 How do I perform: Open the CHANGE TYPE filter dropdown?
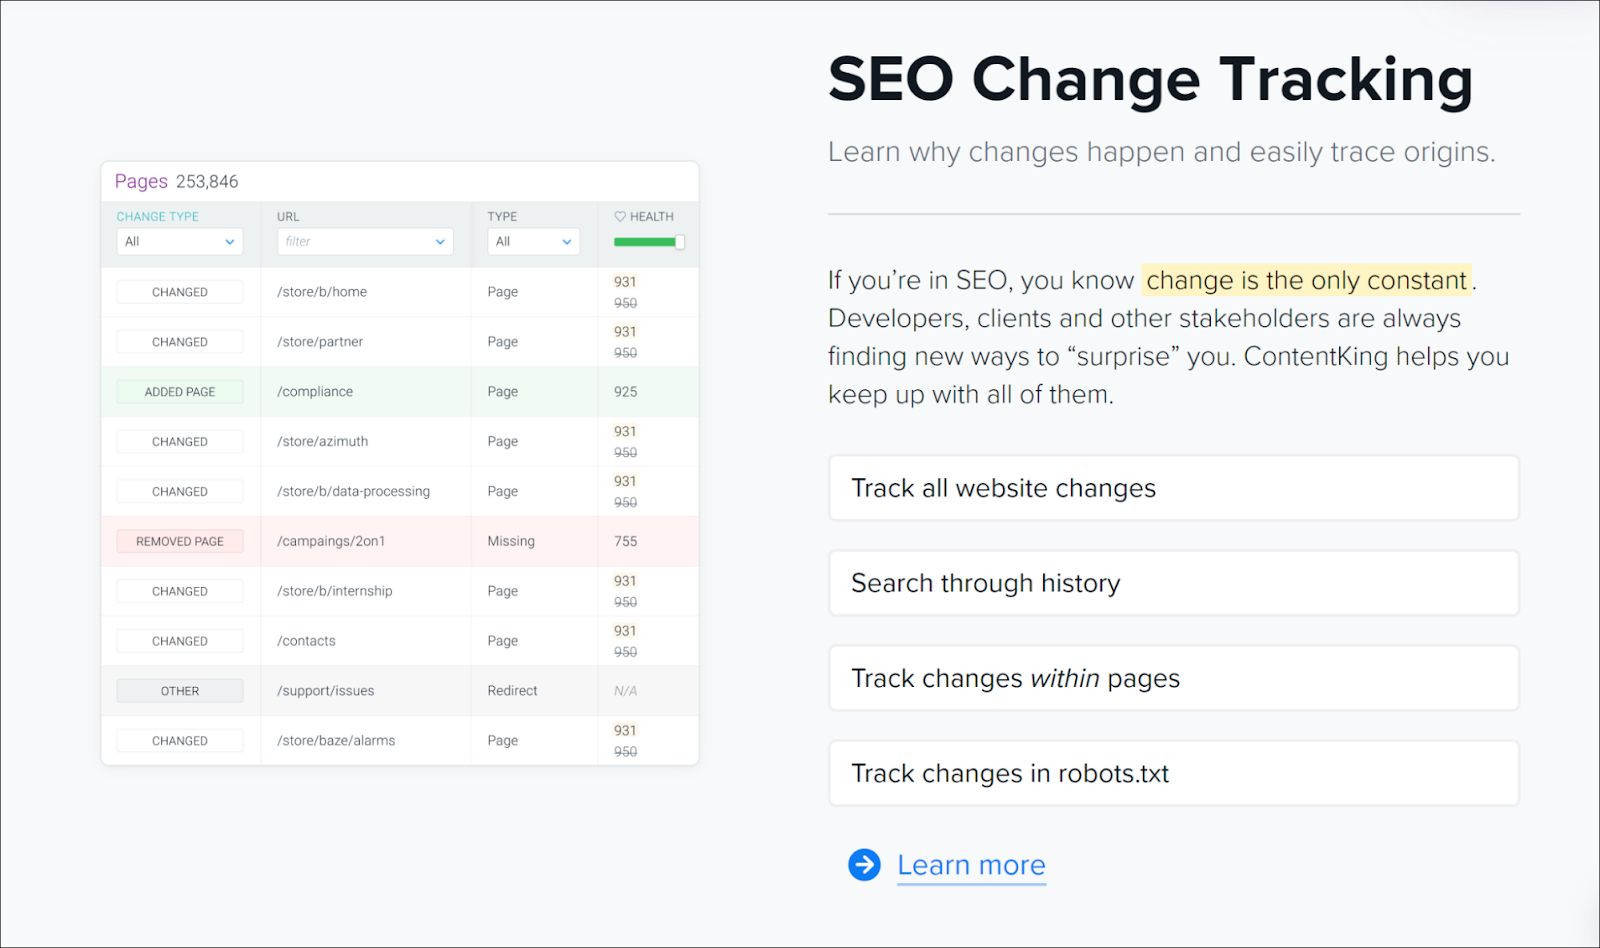(x=179, y=241)
